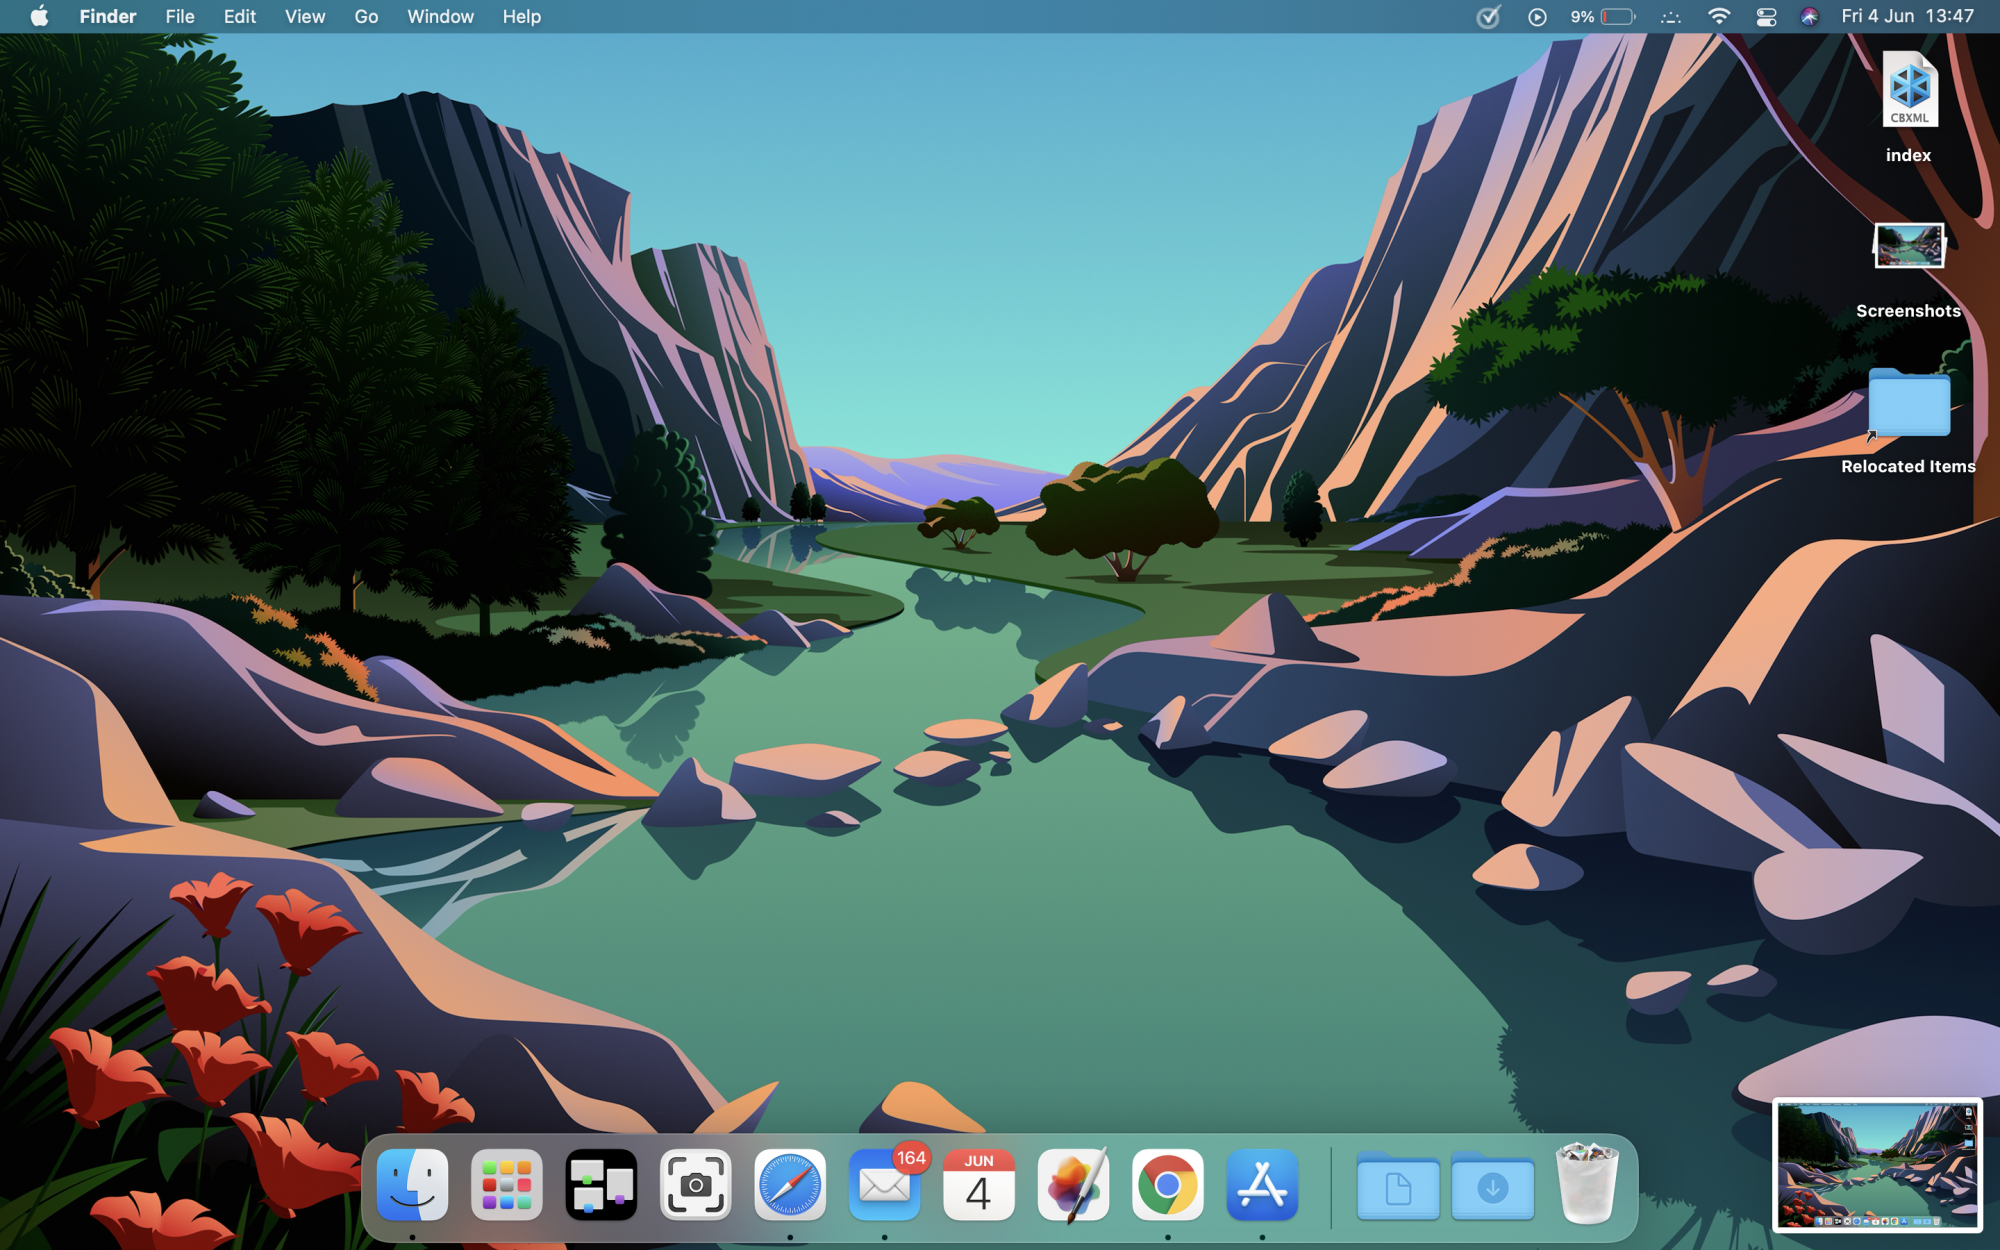Open the Apple menu
The image size is (2000, 1250).
(39, 17)
